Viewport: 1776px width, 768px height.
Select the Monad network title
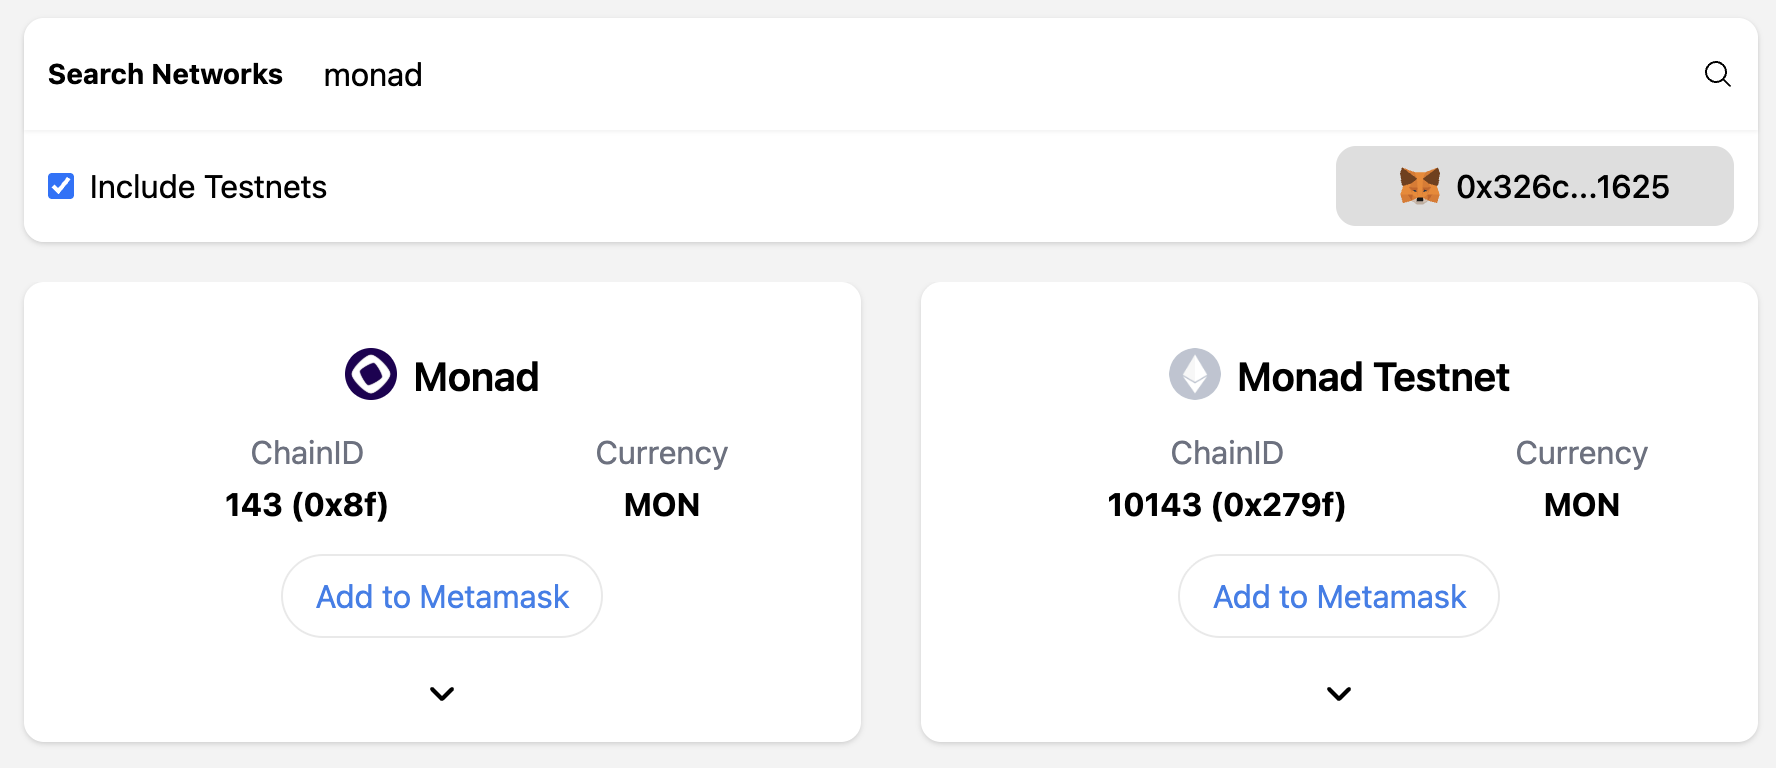(x=476, y=377)
